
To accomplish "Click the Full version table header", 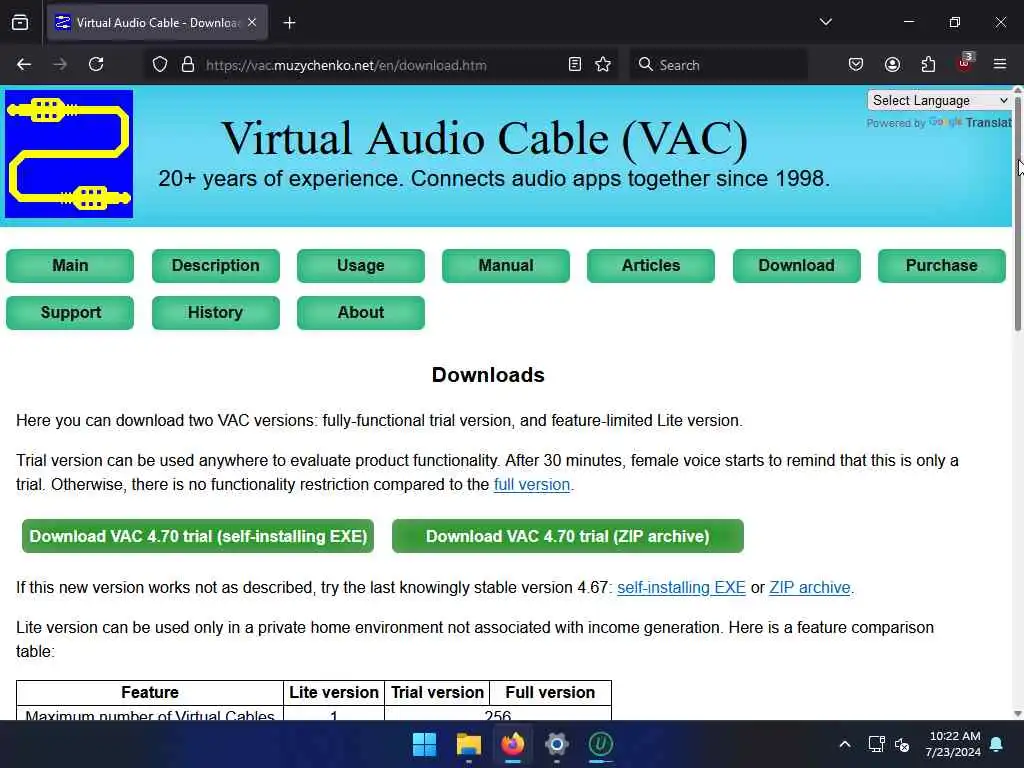I will point(550,692).
